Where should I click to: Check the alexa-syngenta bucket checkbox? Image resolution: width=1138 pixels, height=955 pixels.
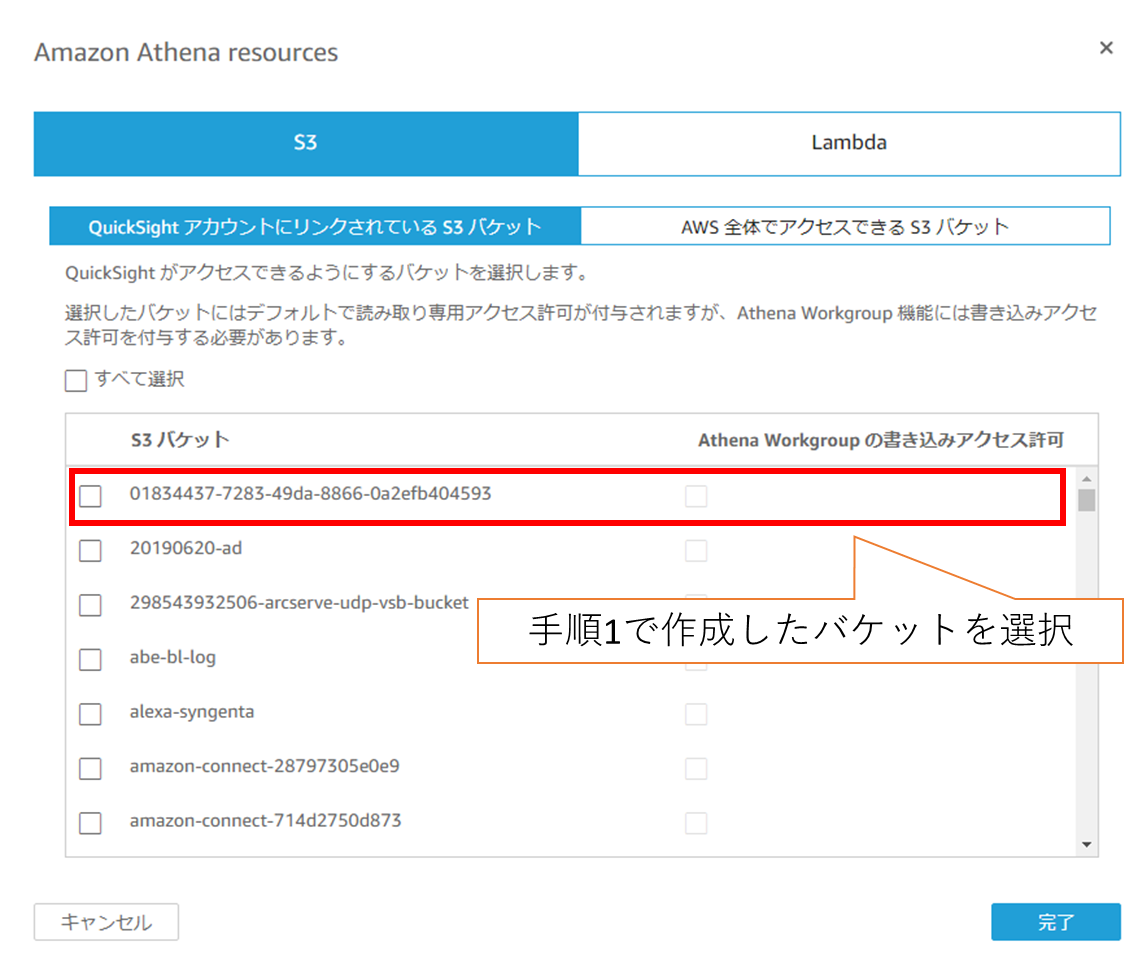click(x=90, y=713)
